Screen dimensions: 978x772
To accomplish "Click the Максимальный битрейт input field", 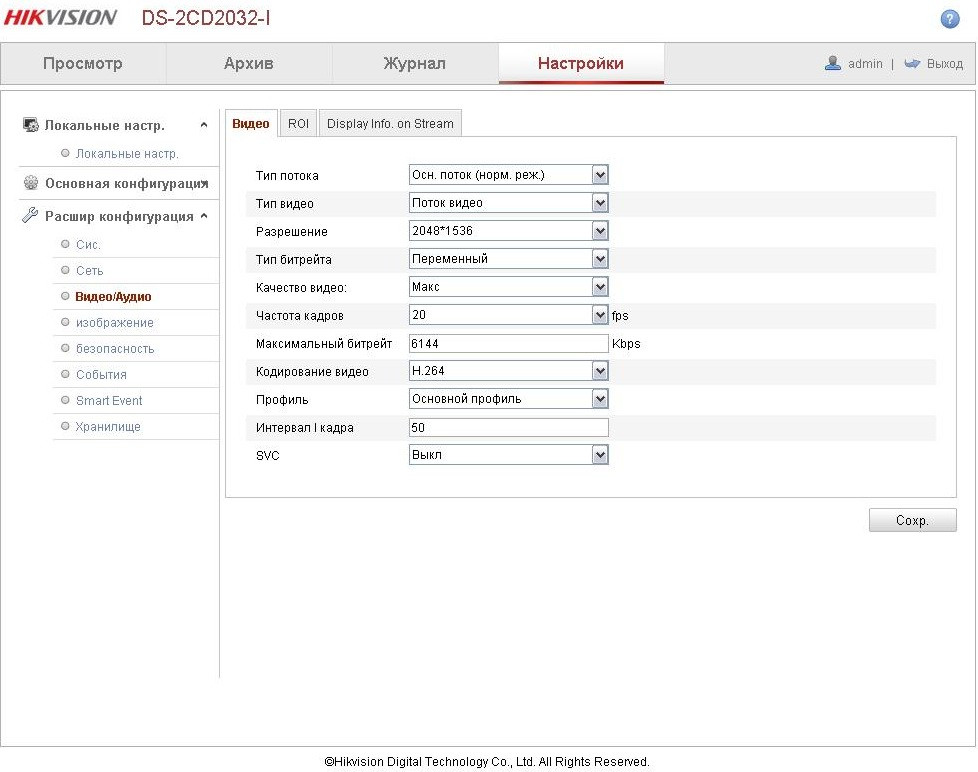I will tap(508, 343).
